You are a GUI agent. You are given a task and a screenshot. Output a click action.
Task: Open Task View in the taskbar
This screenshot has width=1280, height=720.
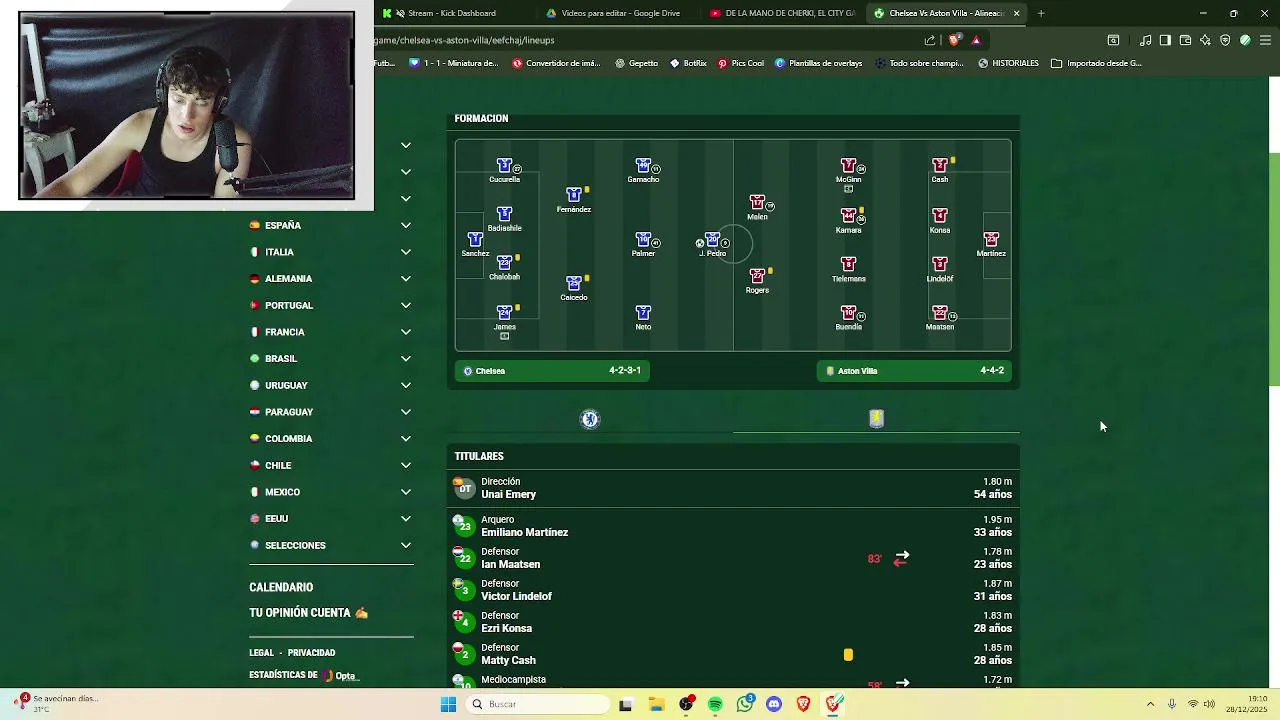click(625, 704)
